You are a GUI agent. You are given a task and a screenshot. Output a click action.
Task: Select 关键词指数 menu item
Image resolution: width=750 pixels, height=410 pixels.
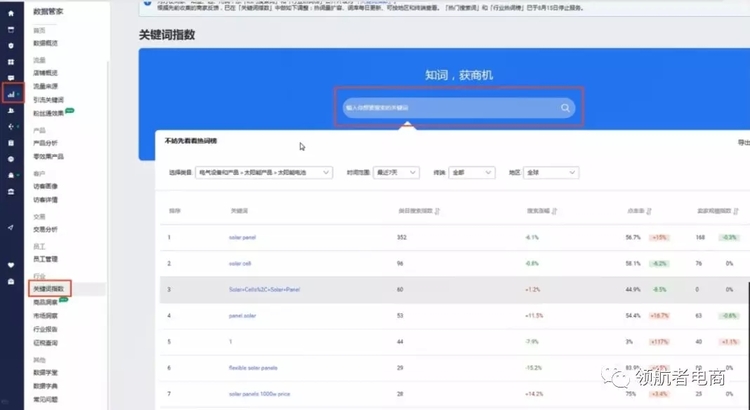click(48, 288)
